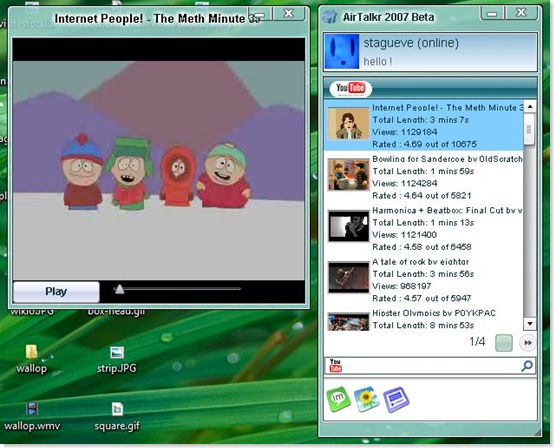
Task: Select Hipster Olympics video thumbnail
Action: click(348, 322)
